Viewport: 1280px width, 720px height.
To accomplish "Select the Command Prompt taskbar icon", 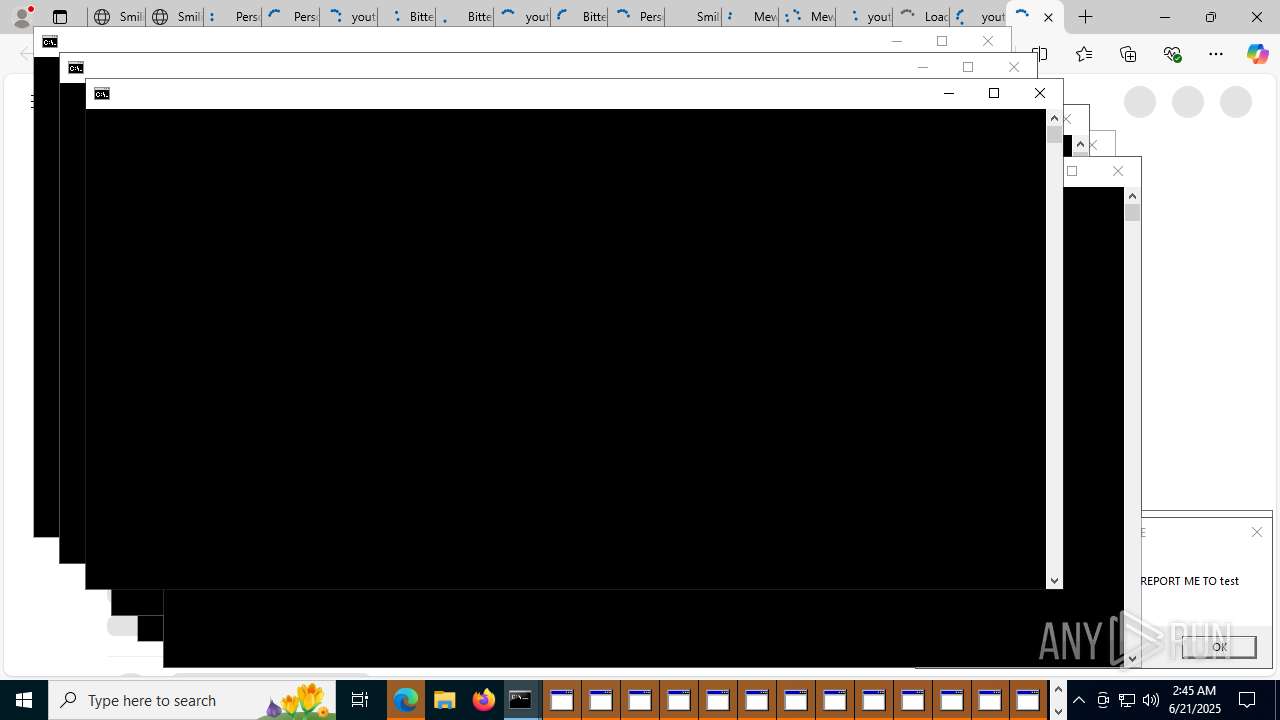I will pos(522,700).
